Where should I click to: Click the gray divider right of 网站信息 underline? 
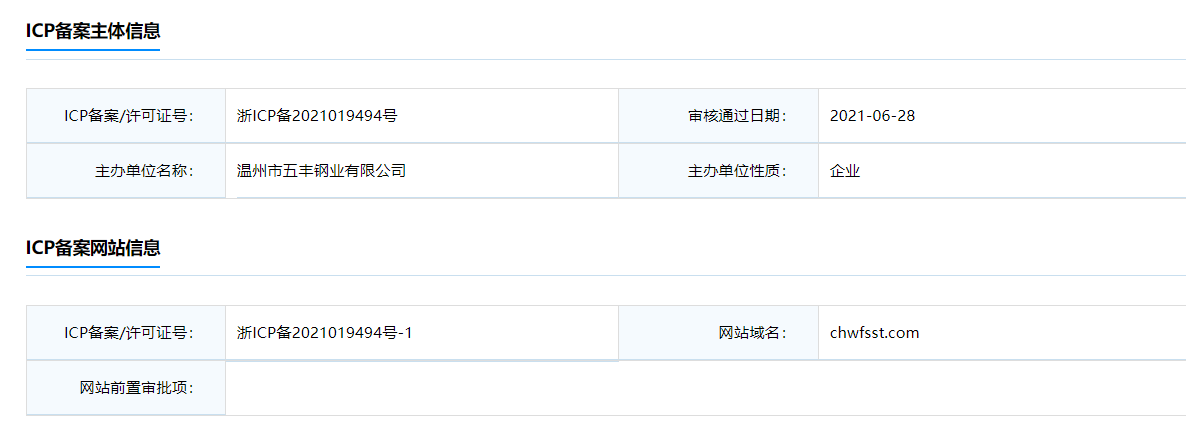(670, 275)
